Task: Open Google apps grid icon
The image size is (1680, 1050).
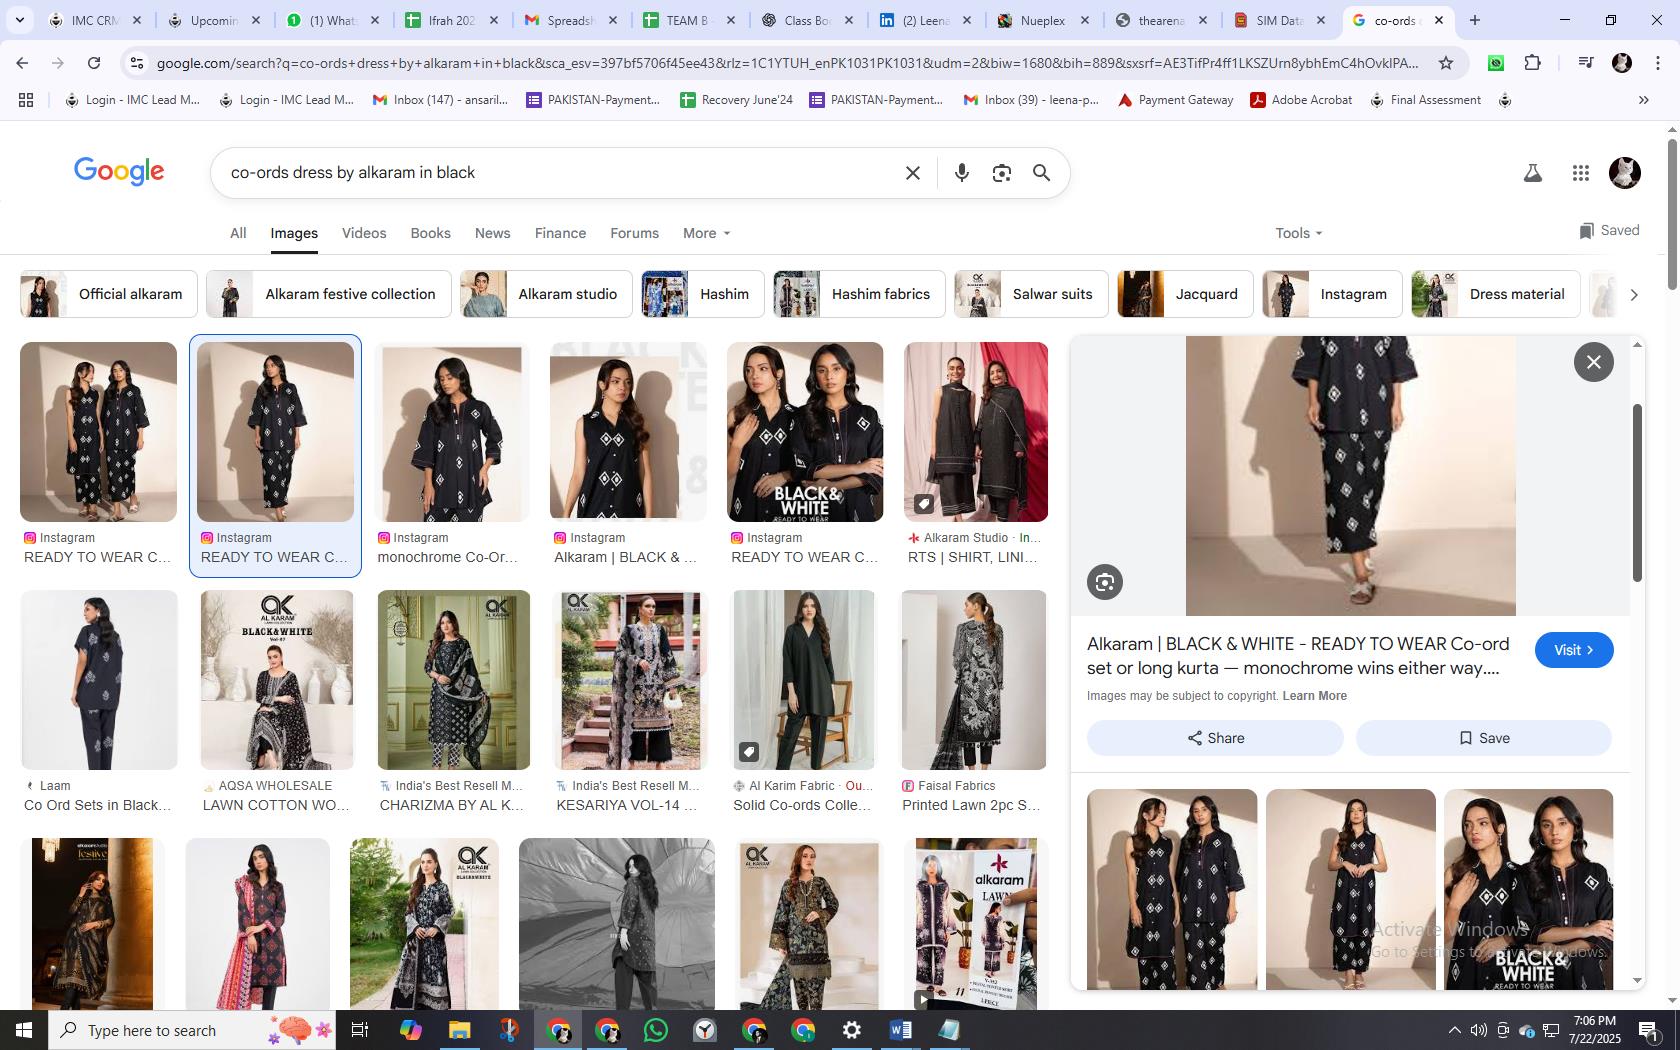Action: coord(1580,173)
